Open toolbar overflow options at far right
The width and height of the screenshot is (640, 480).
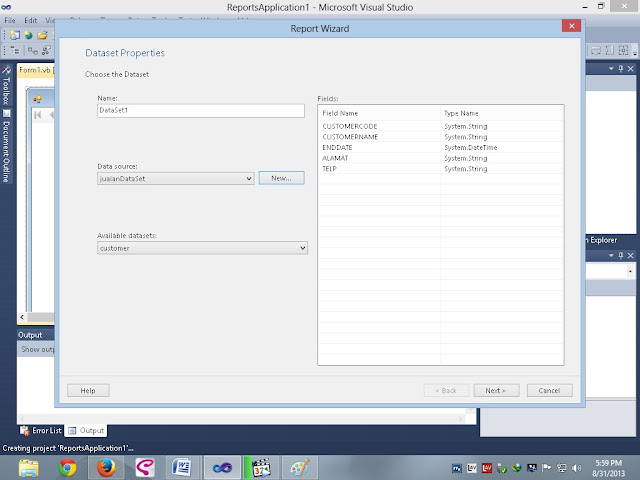(635, 51)
